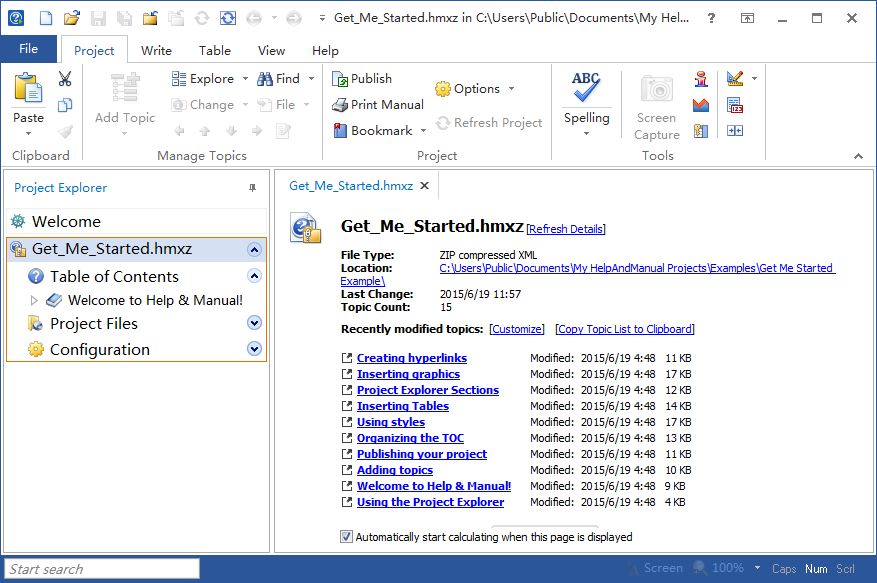Viewport: 877px width, 583px height.
Task: Pin the Project Explorer panel
Action: click(x=252, y=188)
